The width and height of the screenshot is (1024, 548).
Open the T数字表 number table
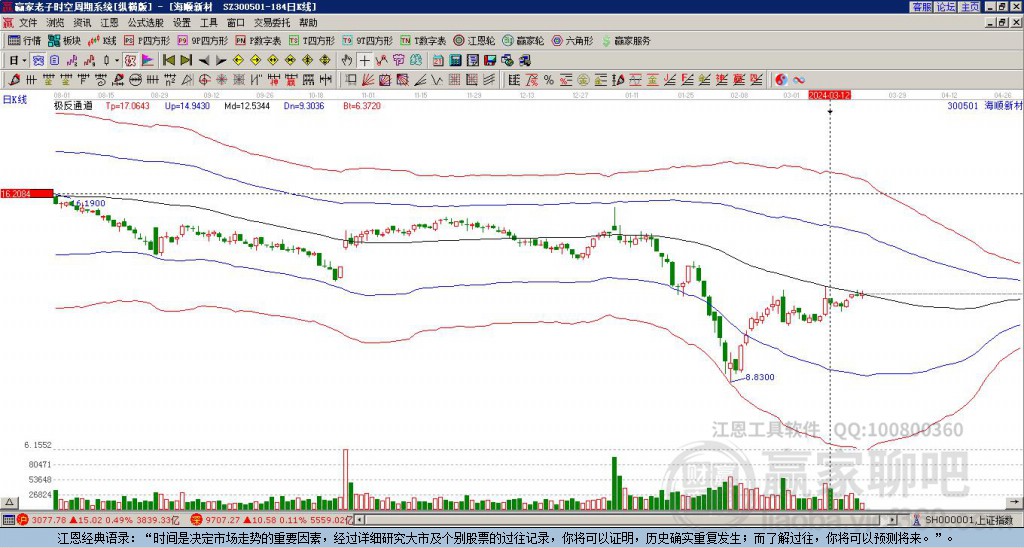click(x=423, y=40)
